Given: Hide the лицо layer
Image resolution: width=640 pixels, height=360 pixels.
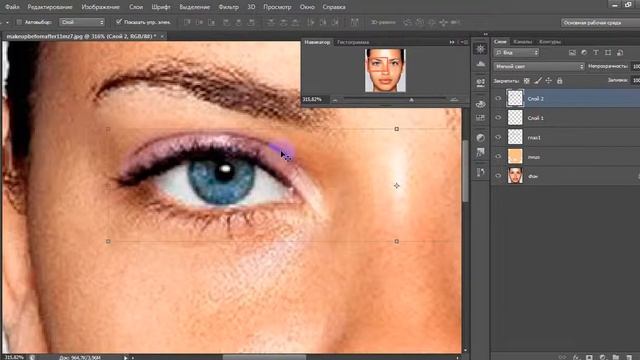Looking at the screenshot, I should coord(498,156).
